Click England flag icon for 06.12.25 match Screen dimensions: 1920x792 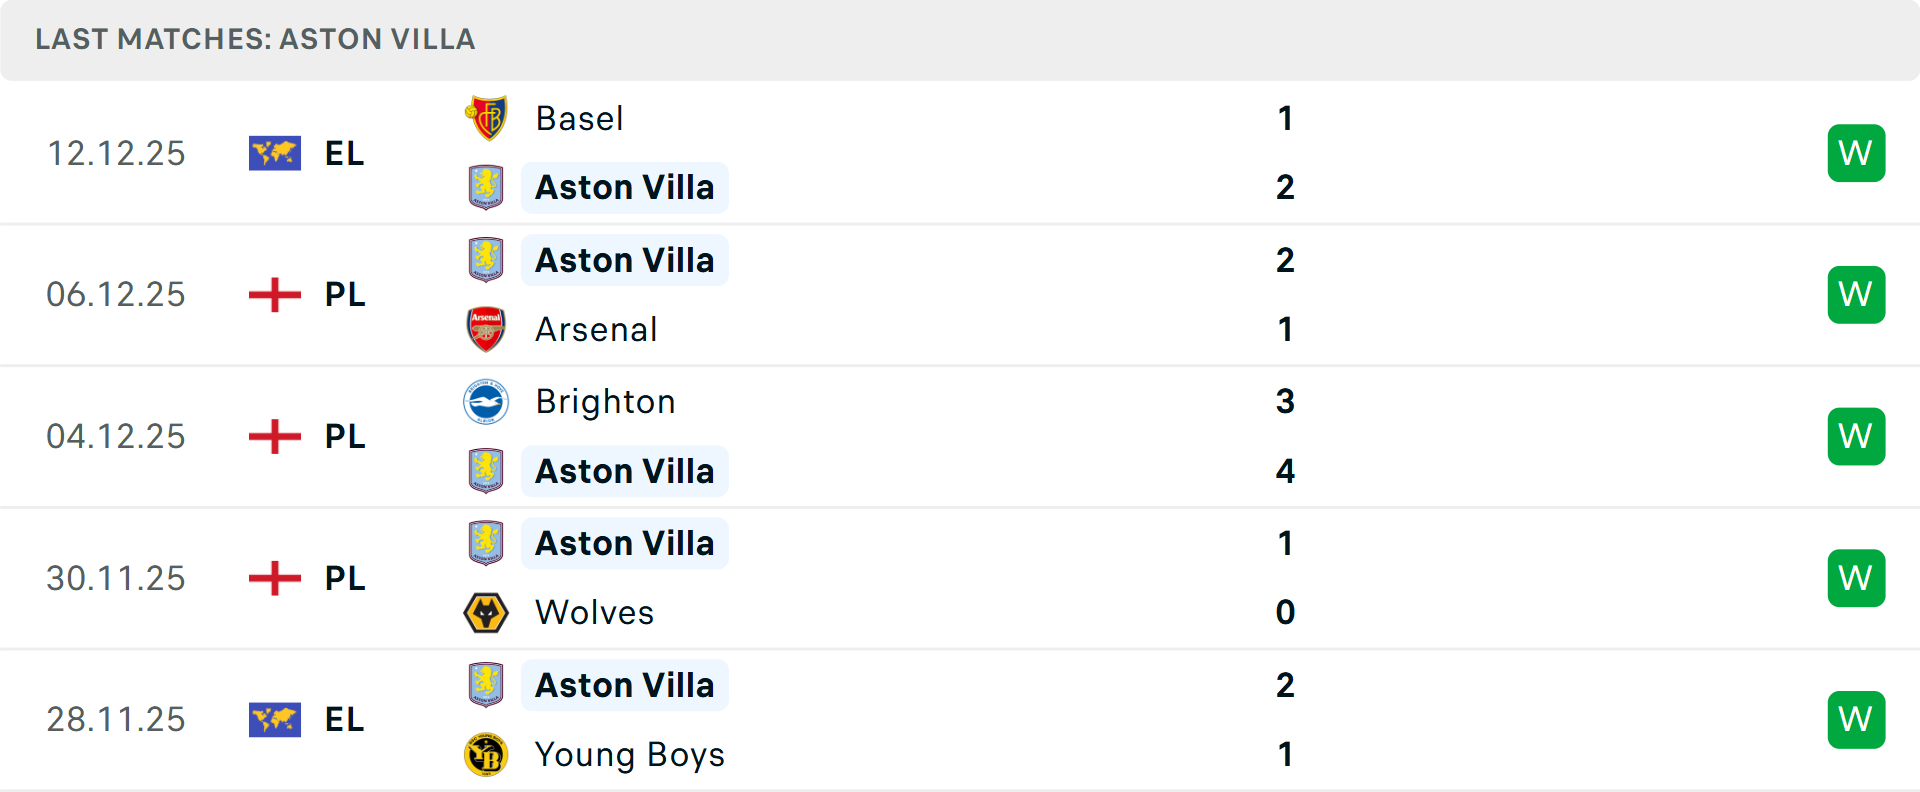275,295
